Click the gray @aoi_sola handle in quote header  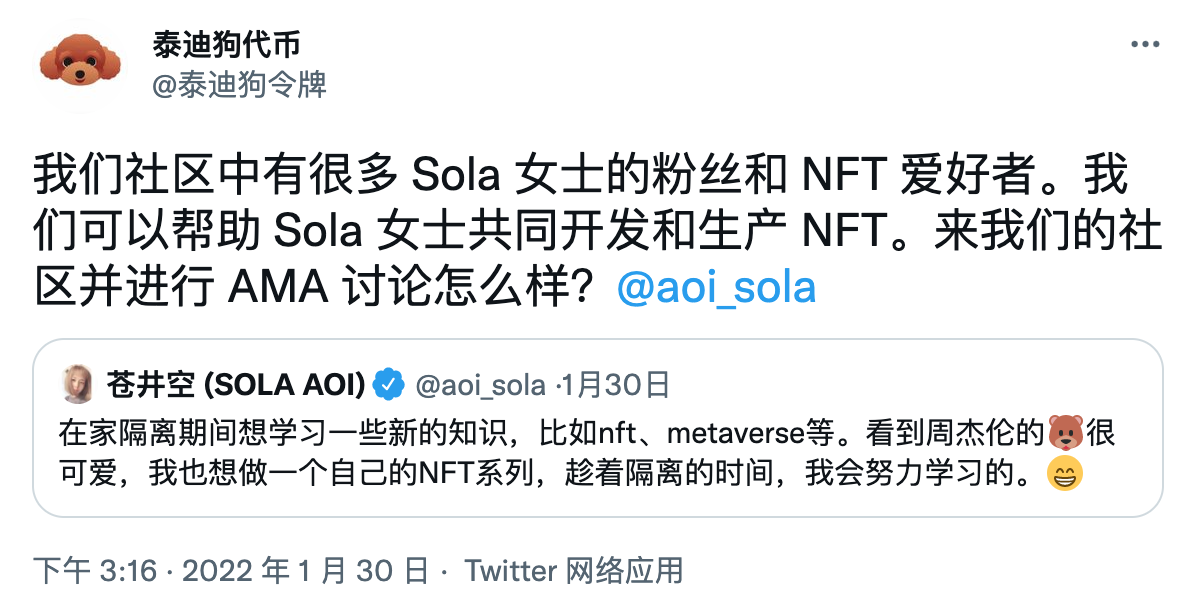pos(480,384)
